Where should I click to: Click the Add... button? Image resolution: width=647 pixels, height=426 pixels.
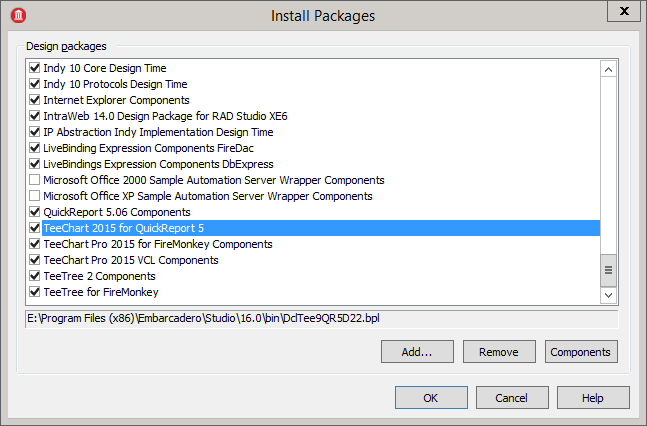click(x=417, y=352)
